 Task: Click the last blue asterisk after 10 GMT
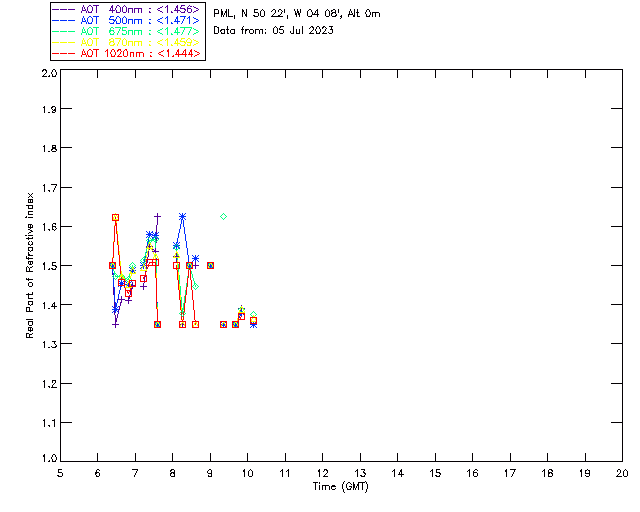click(x=253, y=324)
